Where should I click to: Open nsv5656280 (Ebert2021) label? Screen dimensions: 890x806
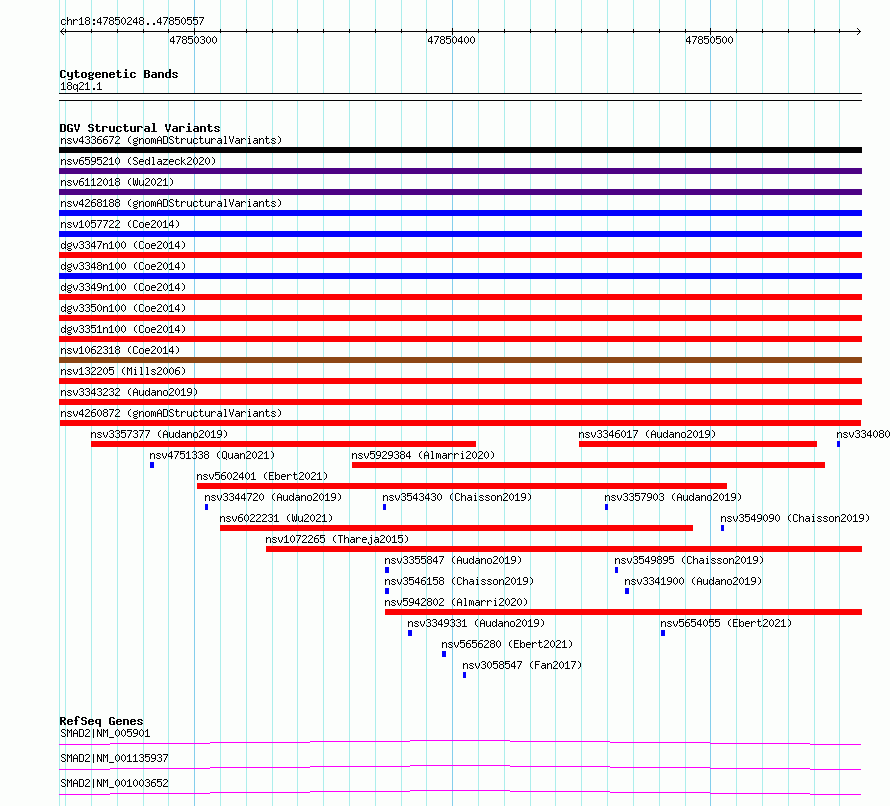(507, 644)
